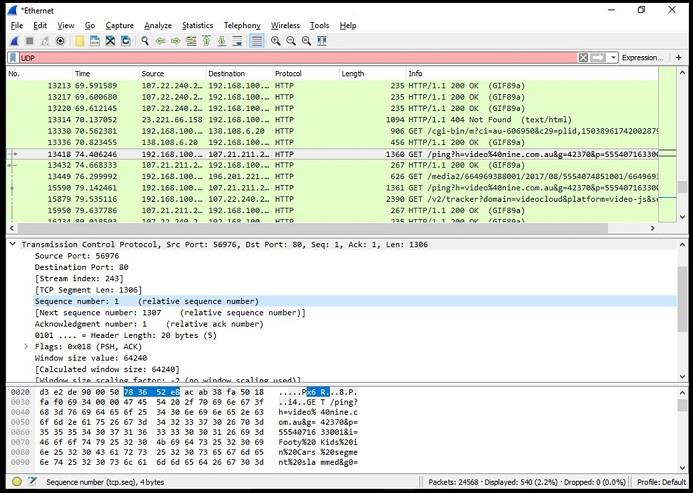Open the Go menu
Viewport: 693px width, 493px height.
pos(90,26)
